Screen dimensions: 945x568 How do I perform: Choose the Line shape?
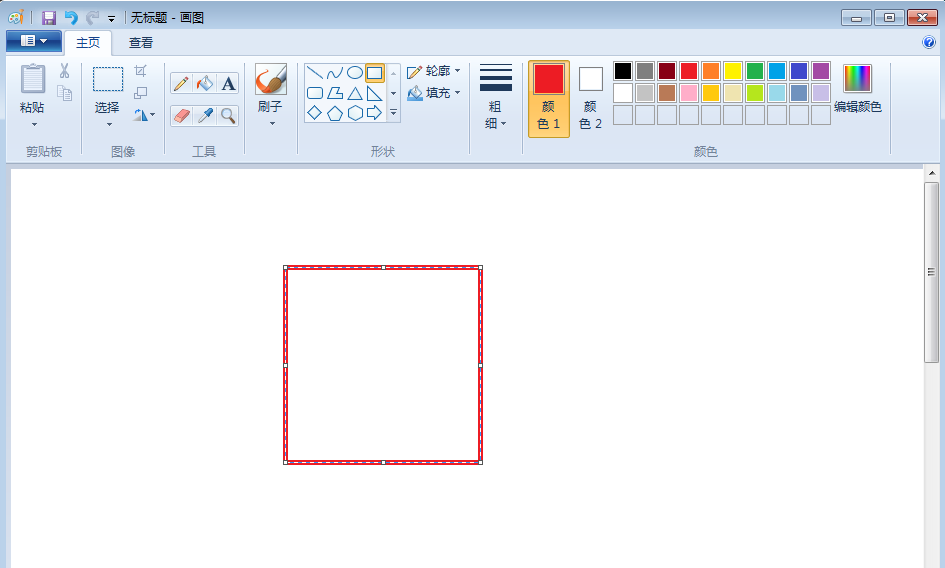click(x=315, y=74)
